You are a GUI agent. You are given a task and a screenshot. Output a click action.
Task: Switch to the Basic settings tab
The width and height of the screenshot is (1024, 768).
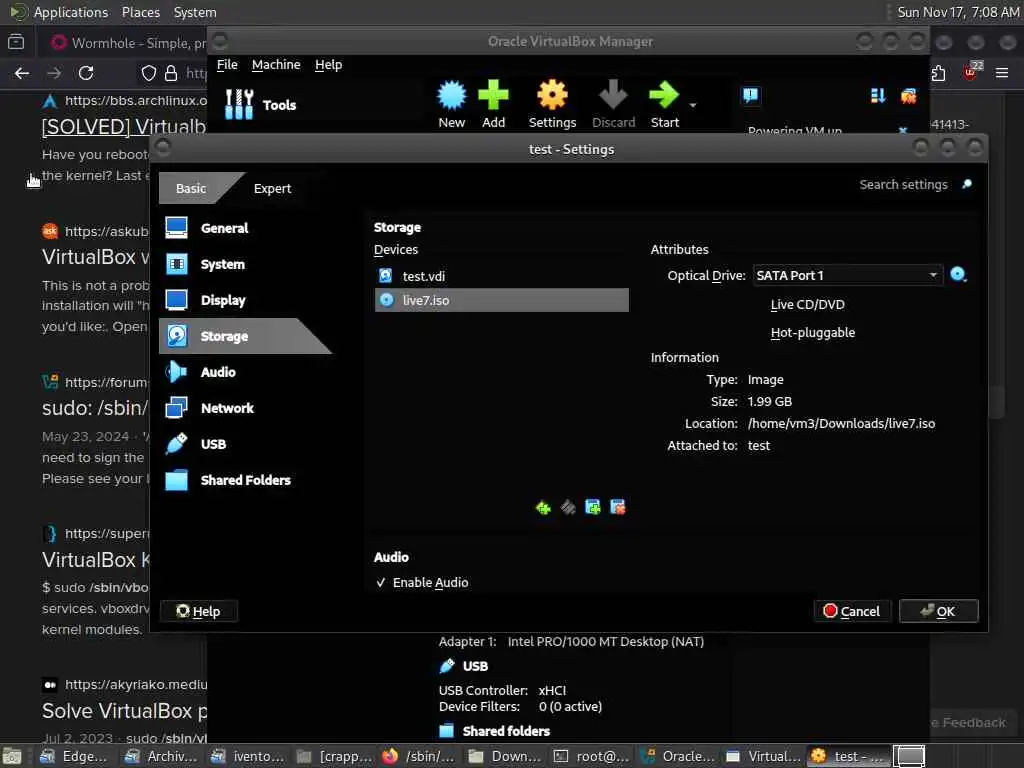pos(191,188)
